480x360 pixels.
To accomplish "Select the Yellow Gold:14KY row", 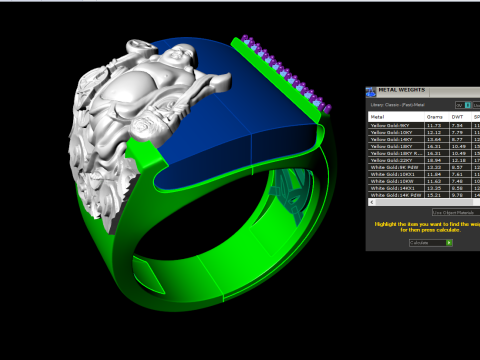I will pyautogui.click(x=424, y=139).
